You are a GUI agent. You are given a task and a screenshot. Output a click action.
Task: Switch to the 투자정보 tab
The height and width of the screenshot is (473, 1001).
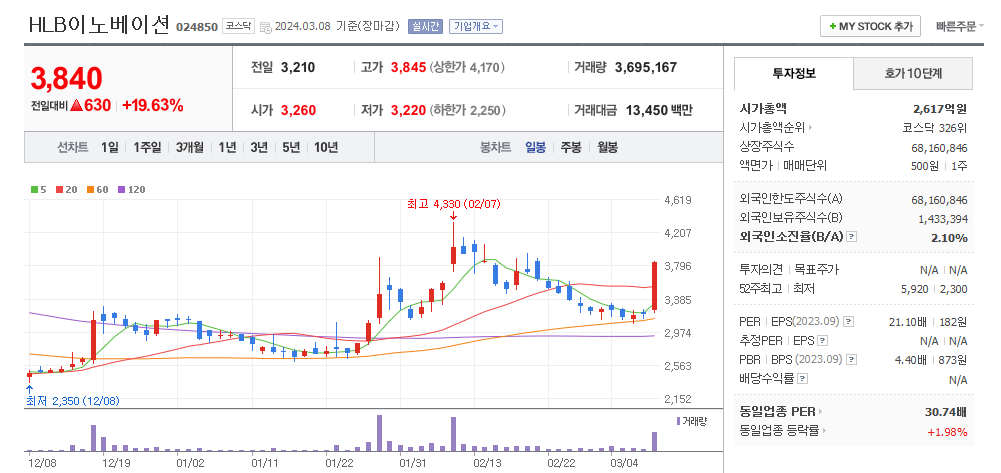(x=794, y=73)
